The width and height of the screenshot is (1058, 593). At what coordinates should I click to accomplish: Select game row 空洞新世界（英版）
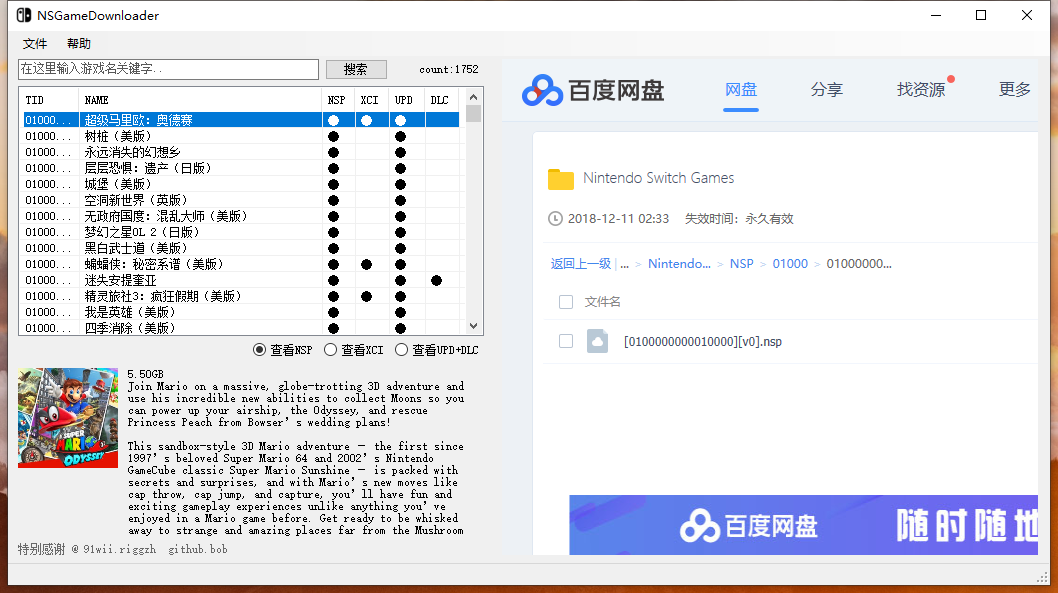pyautogui.click(x=241, y=200)
